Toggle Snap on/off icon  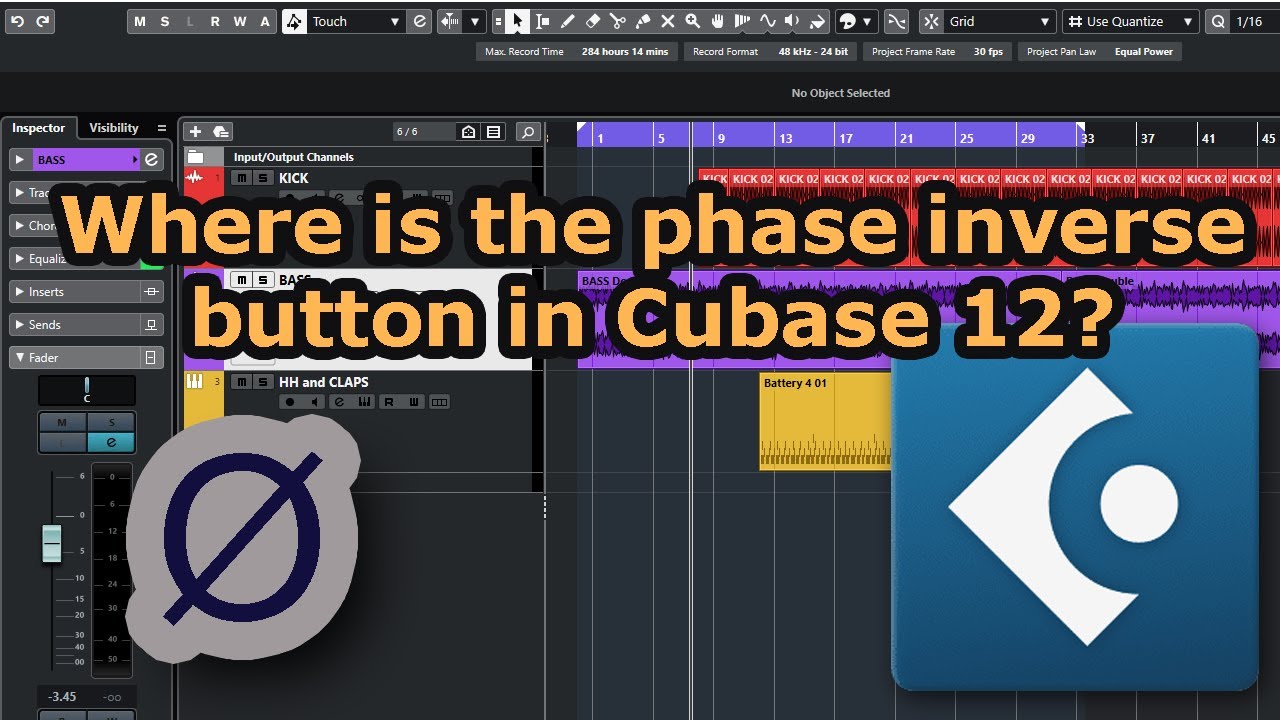coord(931,21)
